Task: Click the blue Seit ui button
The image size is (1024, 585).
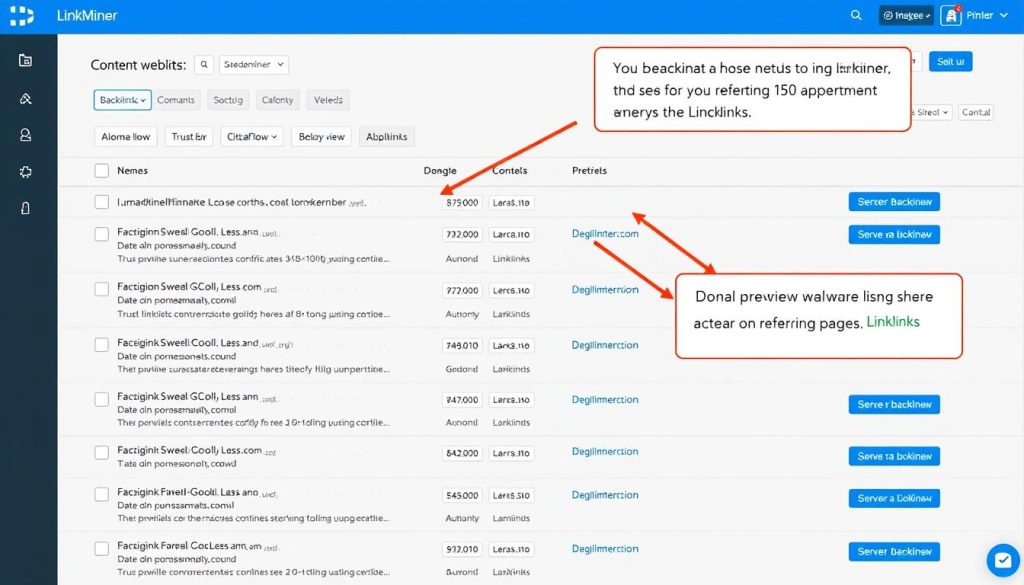Action: coord(949,61)
